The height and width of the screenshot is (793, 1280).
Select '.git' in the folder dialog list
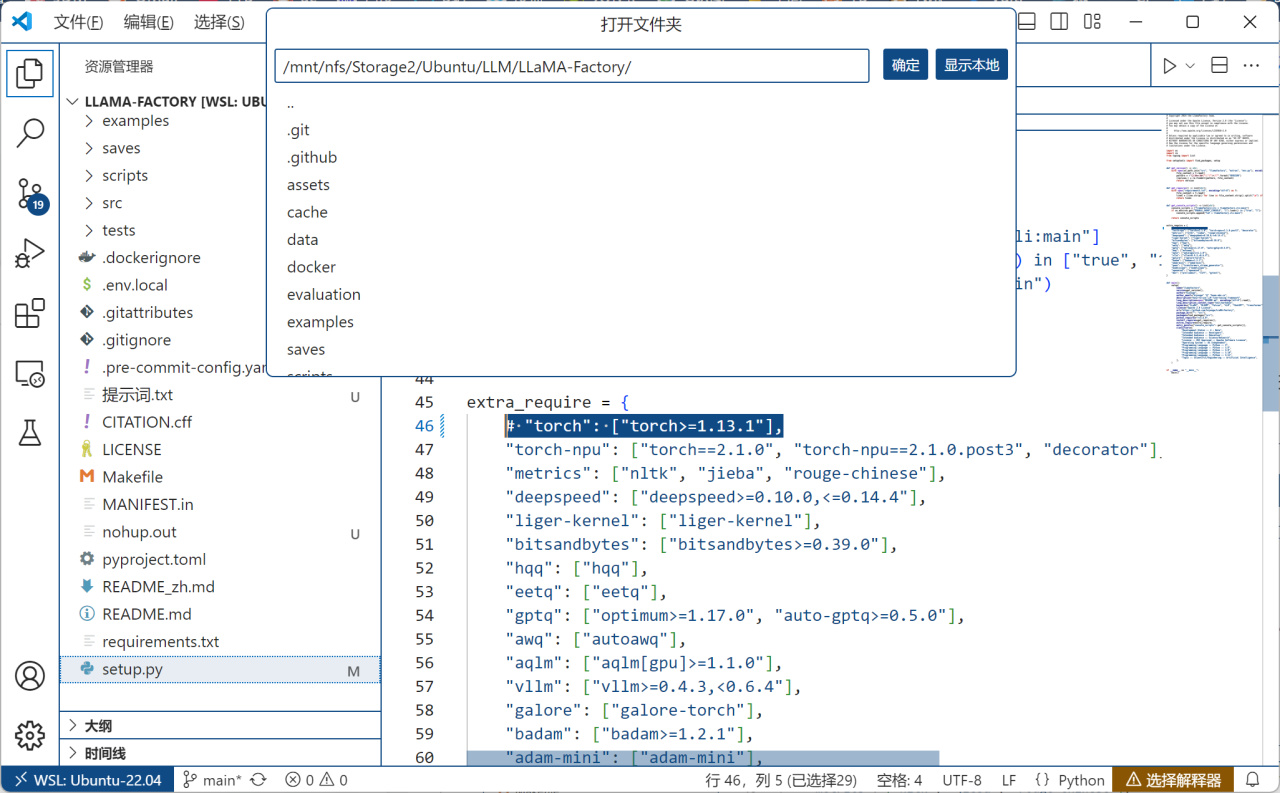click(x=642, y=130)
